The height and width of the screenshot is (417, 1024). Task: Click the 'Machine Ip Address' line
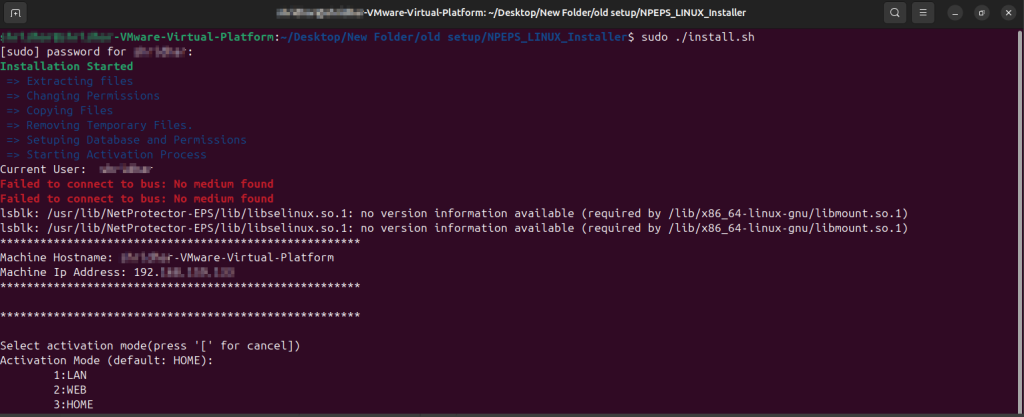click(x=118, y=272)
